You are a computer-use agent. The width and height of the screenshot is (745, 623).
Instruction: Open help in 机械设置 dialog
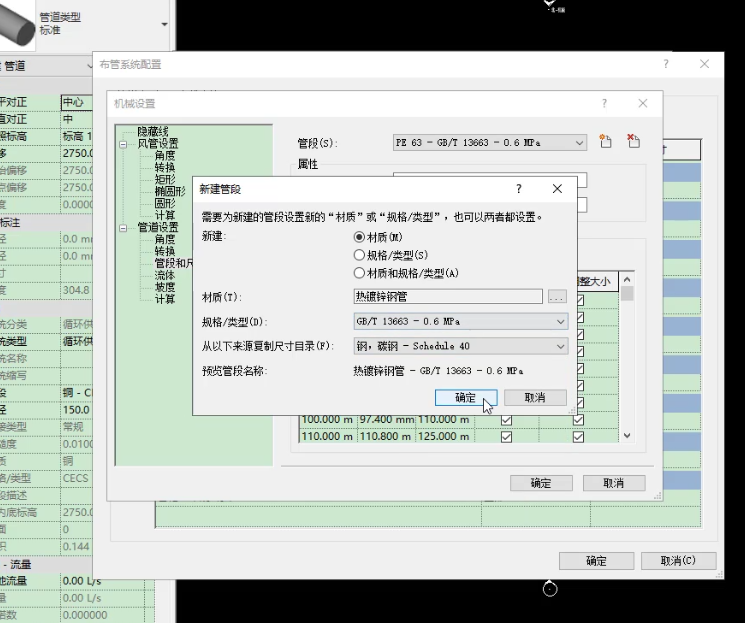point(604,103)
